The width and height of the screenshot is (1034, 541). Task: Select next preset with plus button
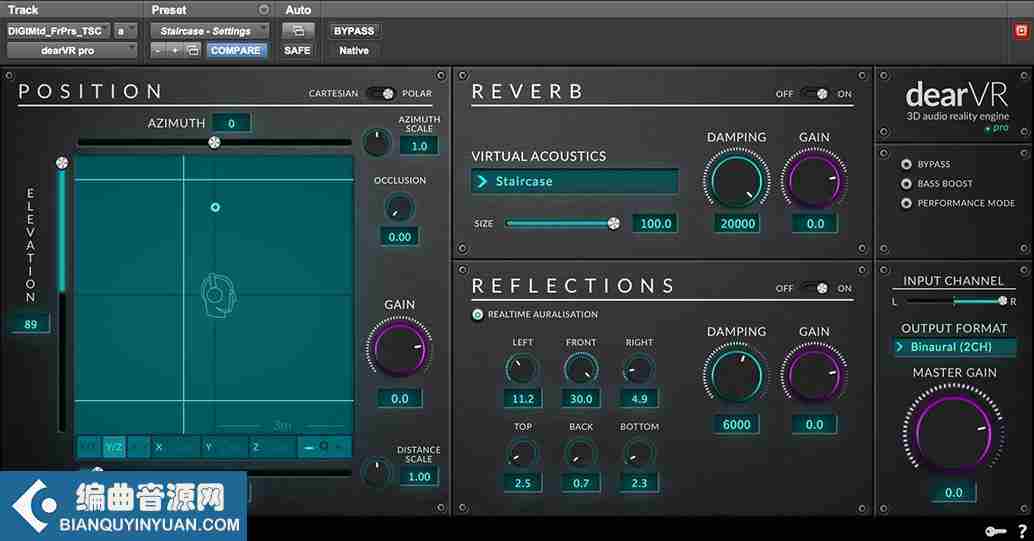175,50
